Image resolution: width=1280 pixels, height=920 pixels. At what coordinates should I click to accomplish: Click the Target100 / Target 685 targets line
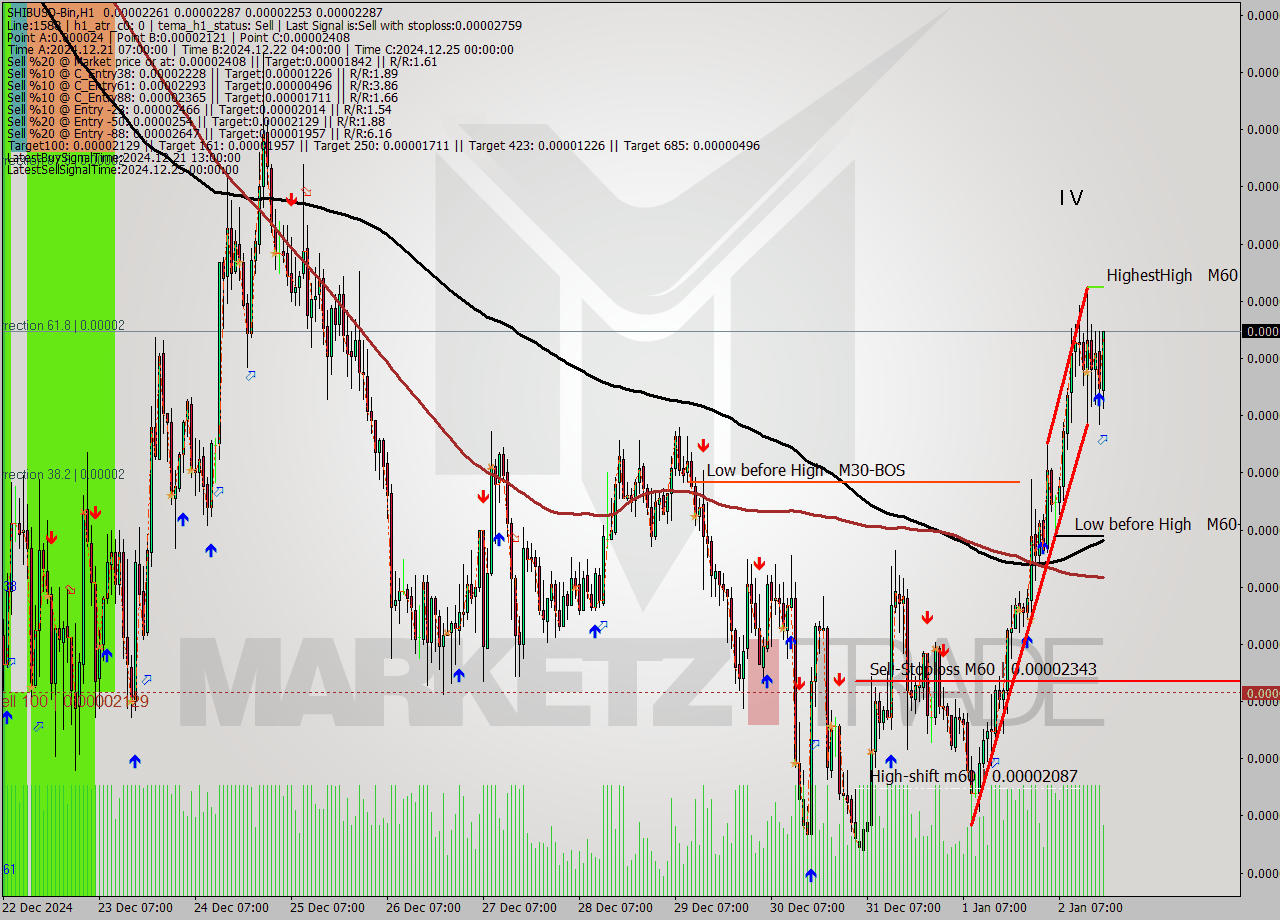(x=383, y=146)
